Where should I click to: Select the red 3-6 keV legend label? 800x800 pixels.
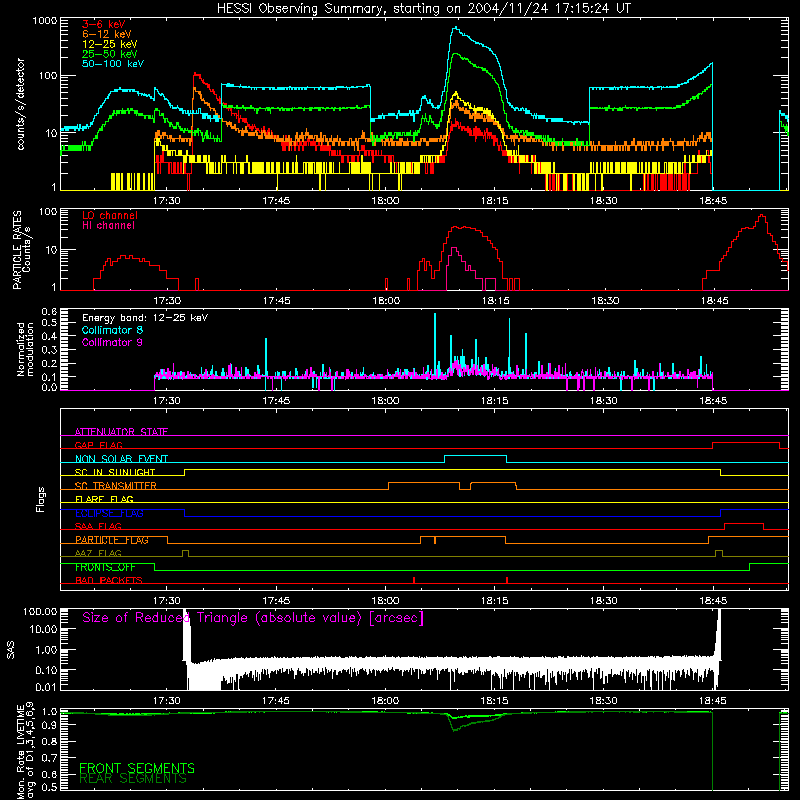point(104,24)
